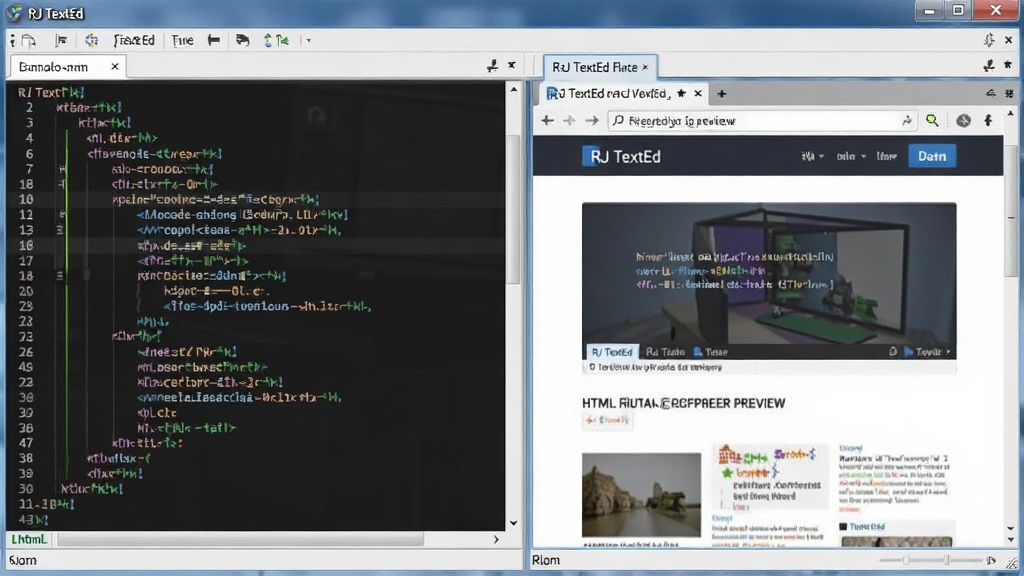Expand the first dropdown in site navigation
The width and height of the screenshot is (1024, 576).
[x=812, y=157]
